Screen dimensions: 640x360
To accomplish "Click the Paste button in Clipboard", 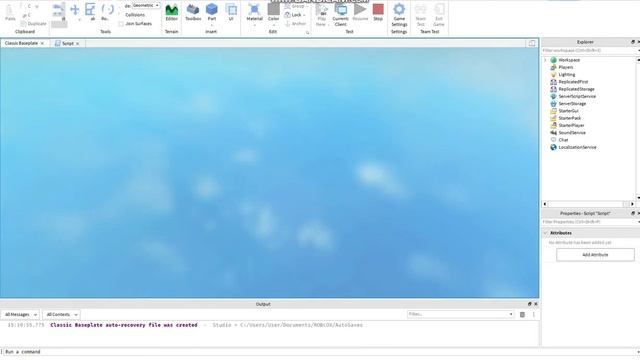I will (x=10, y=13).
